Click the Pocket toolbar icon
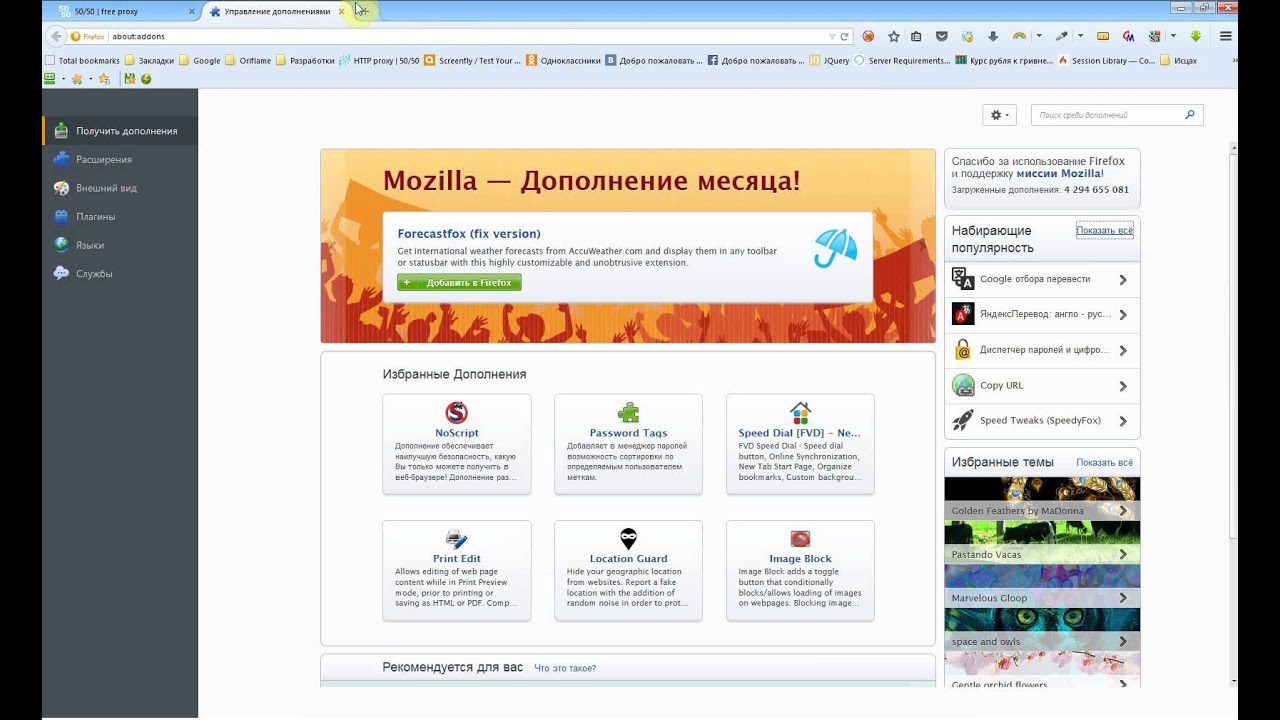Image resolution: width=1280 pixels, height=720 pixels. 942,36
